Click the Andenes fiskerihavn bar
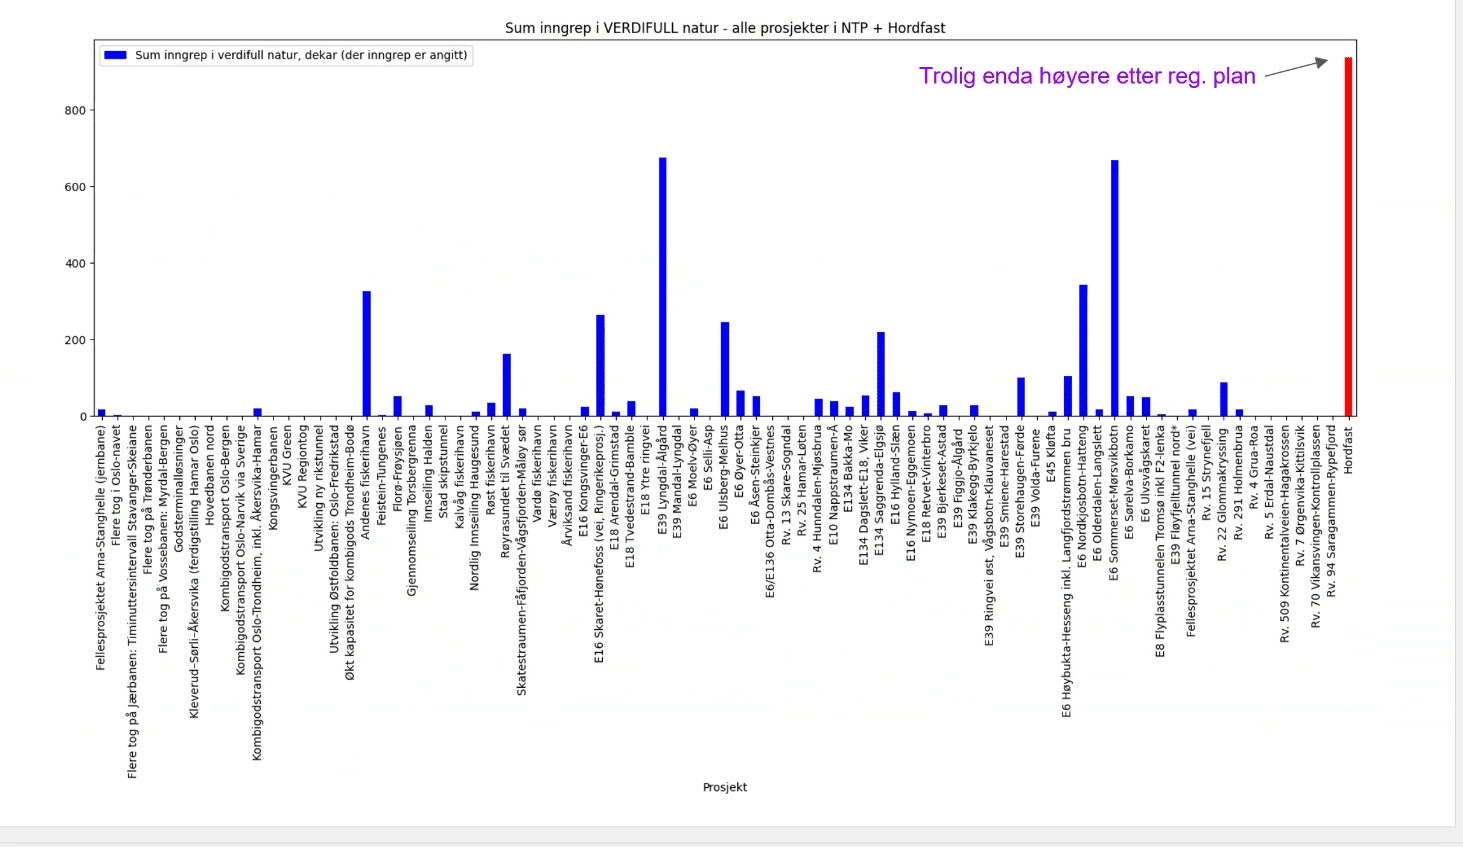 (x=367, y=354)
